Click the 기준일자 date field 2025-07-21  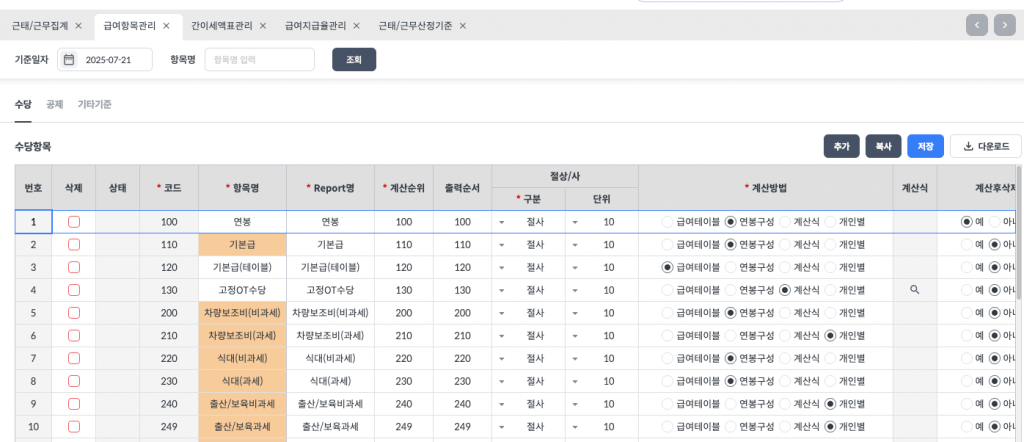pyautogui.click(x=104, y=59)
